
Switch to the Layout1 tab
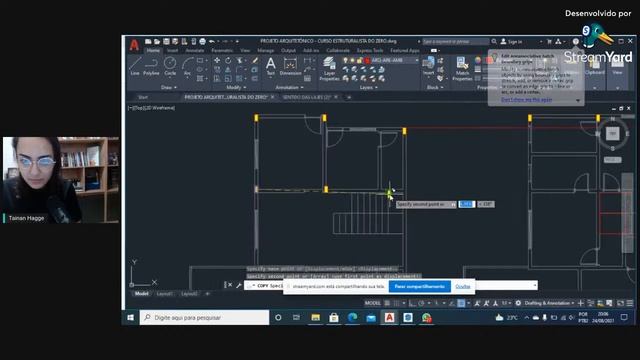click(x=164, y=293)
